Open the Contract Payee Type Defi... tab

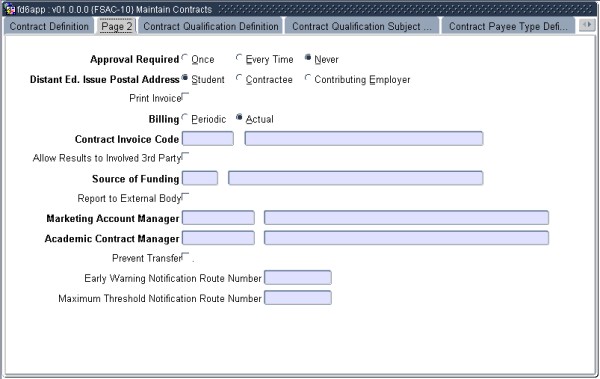click(x=508, y=26)
